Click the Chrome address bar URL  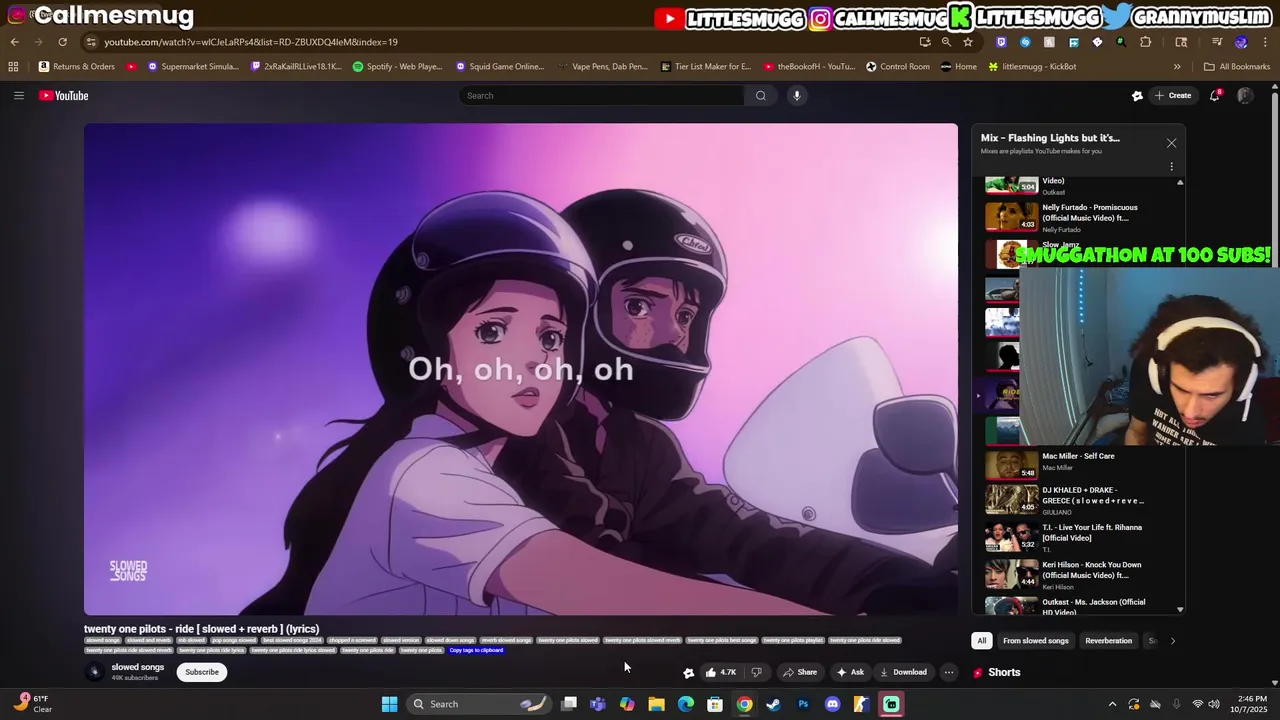(x=251, y=42)
